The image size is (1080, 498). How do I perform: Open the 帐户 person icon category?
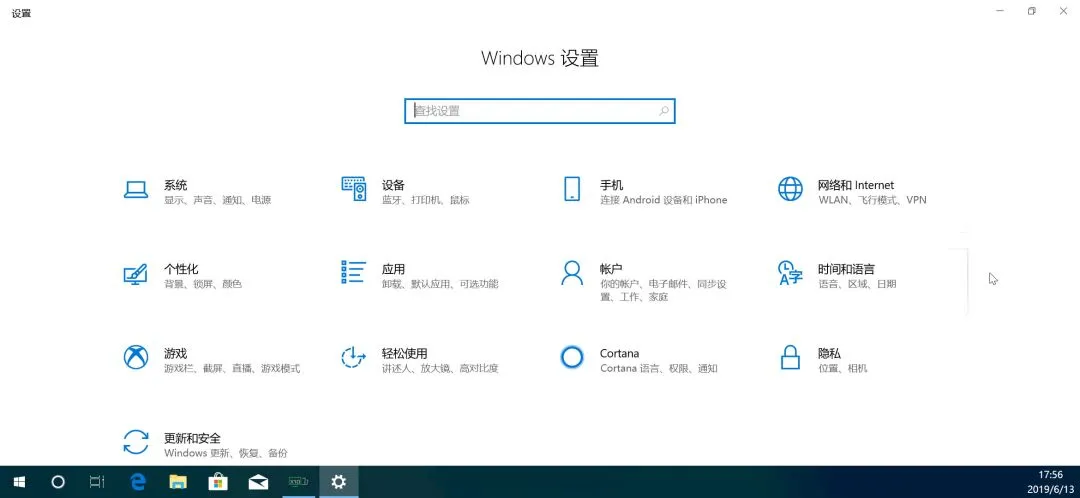click(572, 273)
